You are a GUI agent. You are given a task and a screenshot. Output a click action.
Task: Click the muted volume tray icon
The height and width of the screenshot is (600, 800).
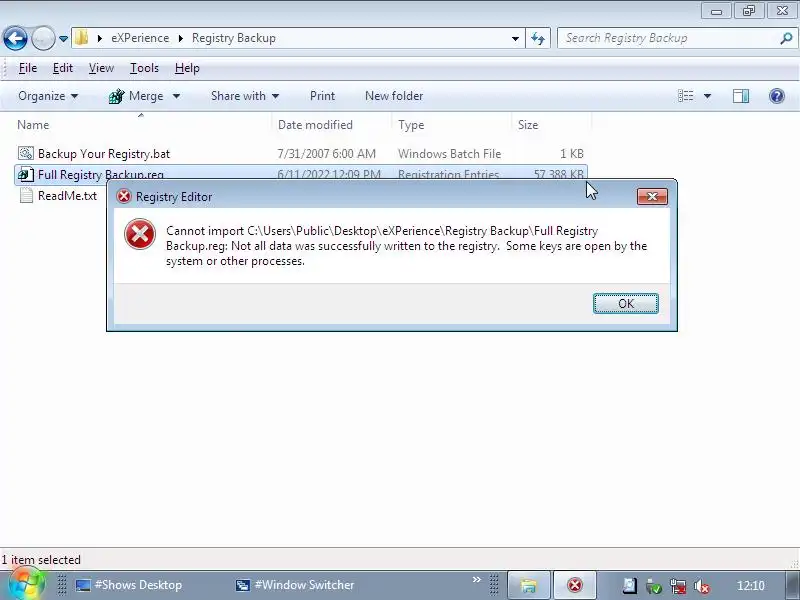703,586
